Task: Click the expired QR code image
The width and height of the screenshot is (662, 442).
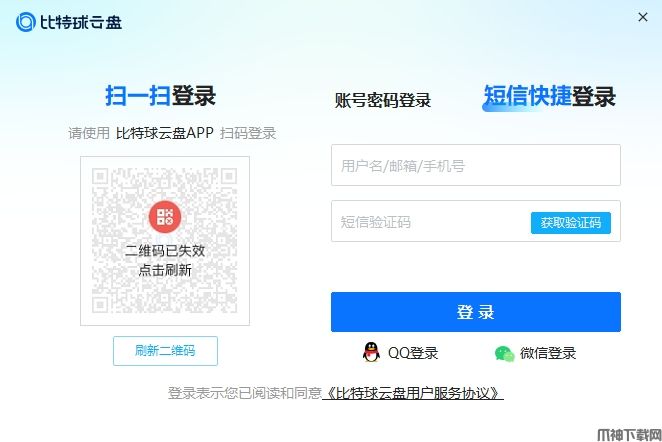Action: tap(165, 241)
